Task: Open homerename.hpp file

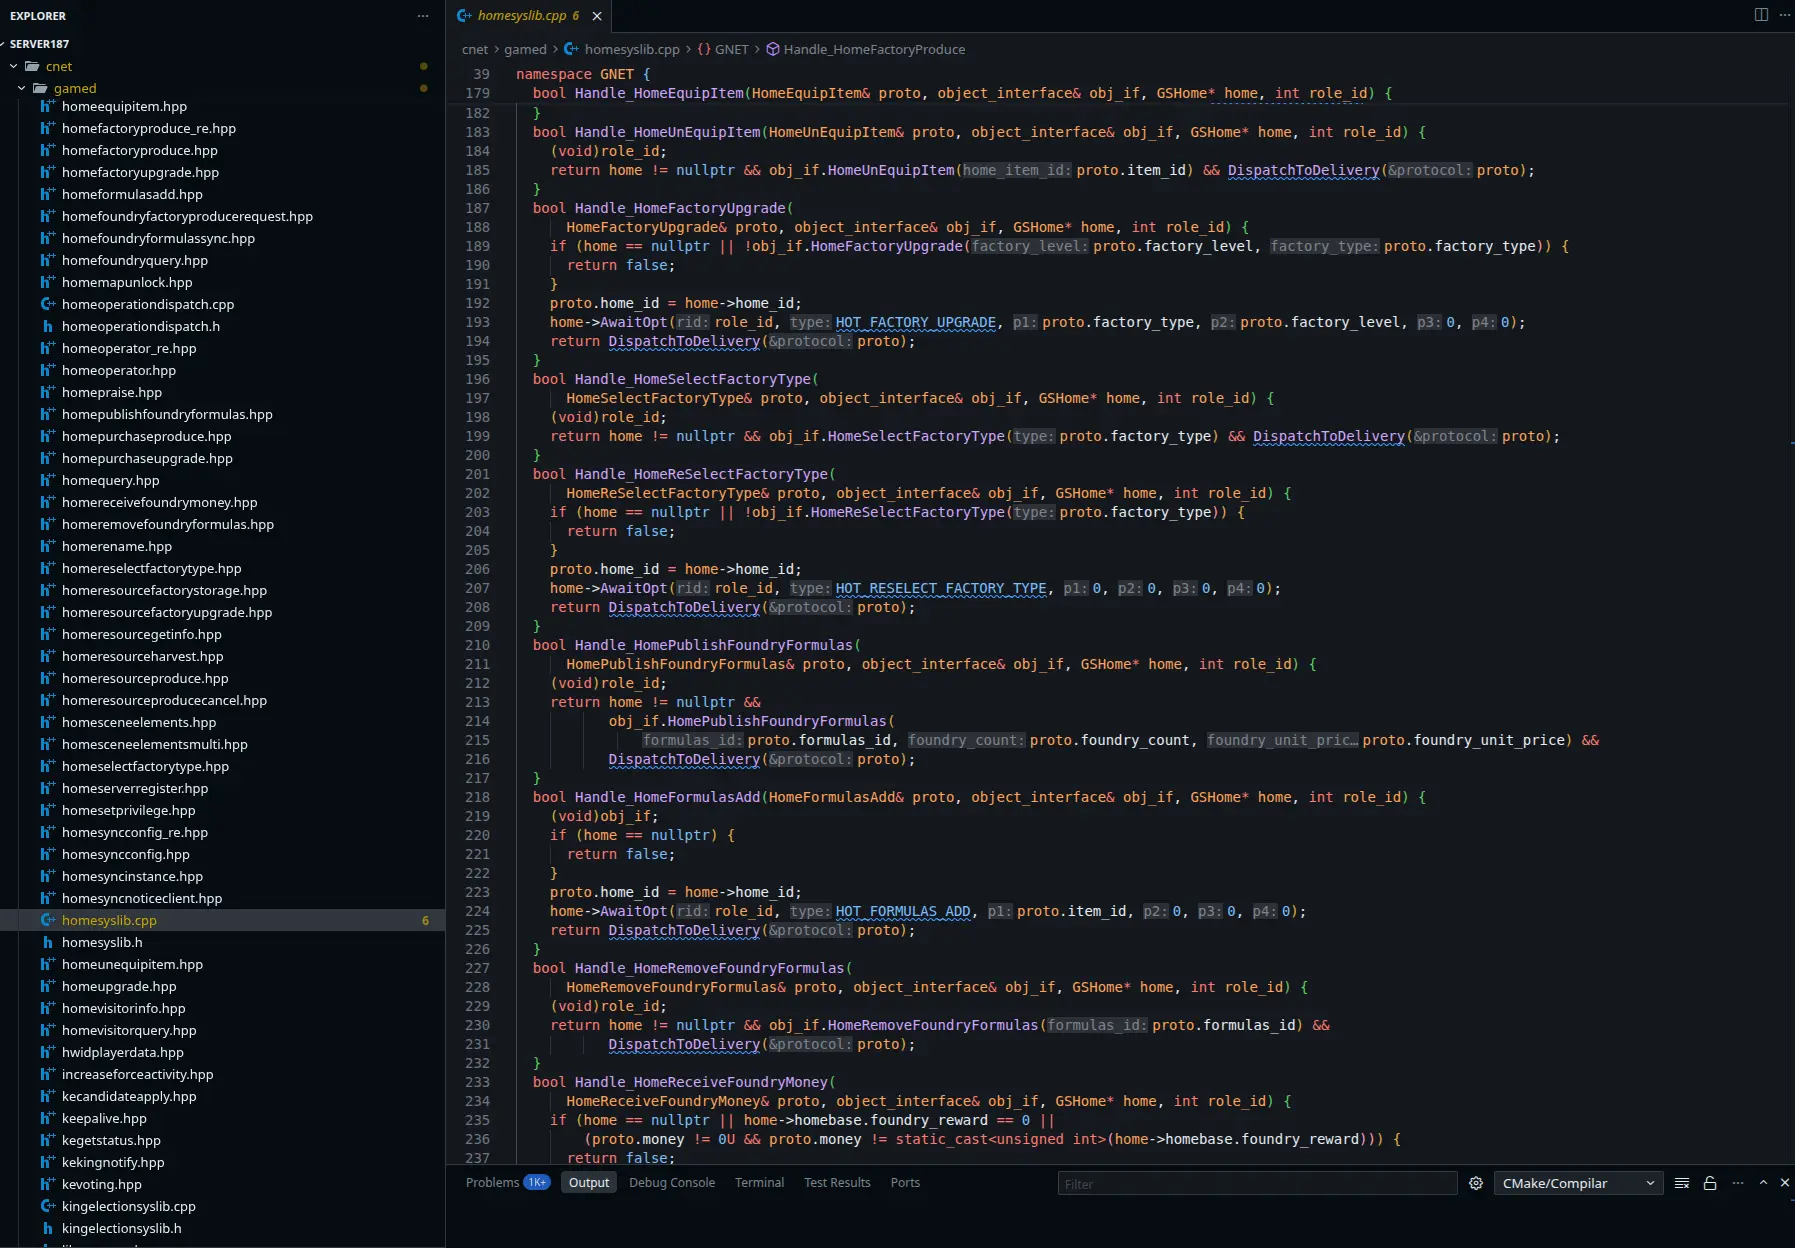Action: 117,546
